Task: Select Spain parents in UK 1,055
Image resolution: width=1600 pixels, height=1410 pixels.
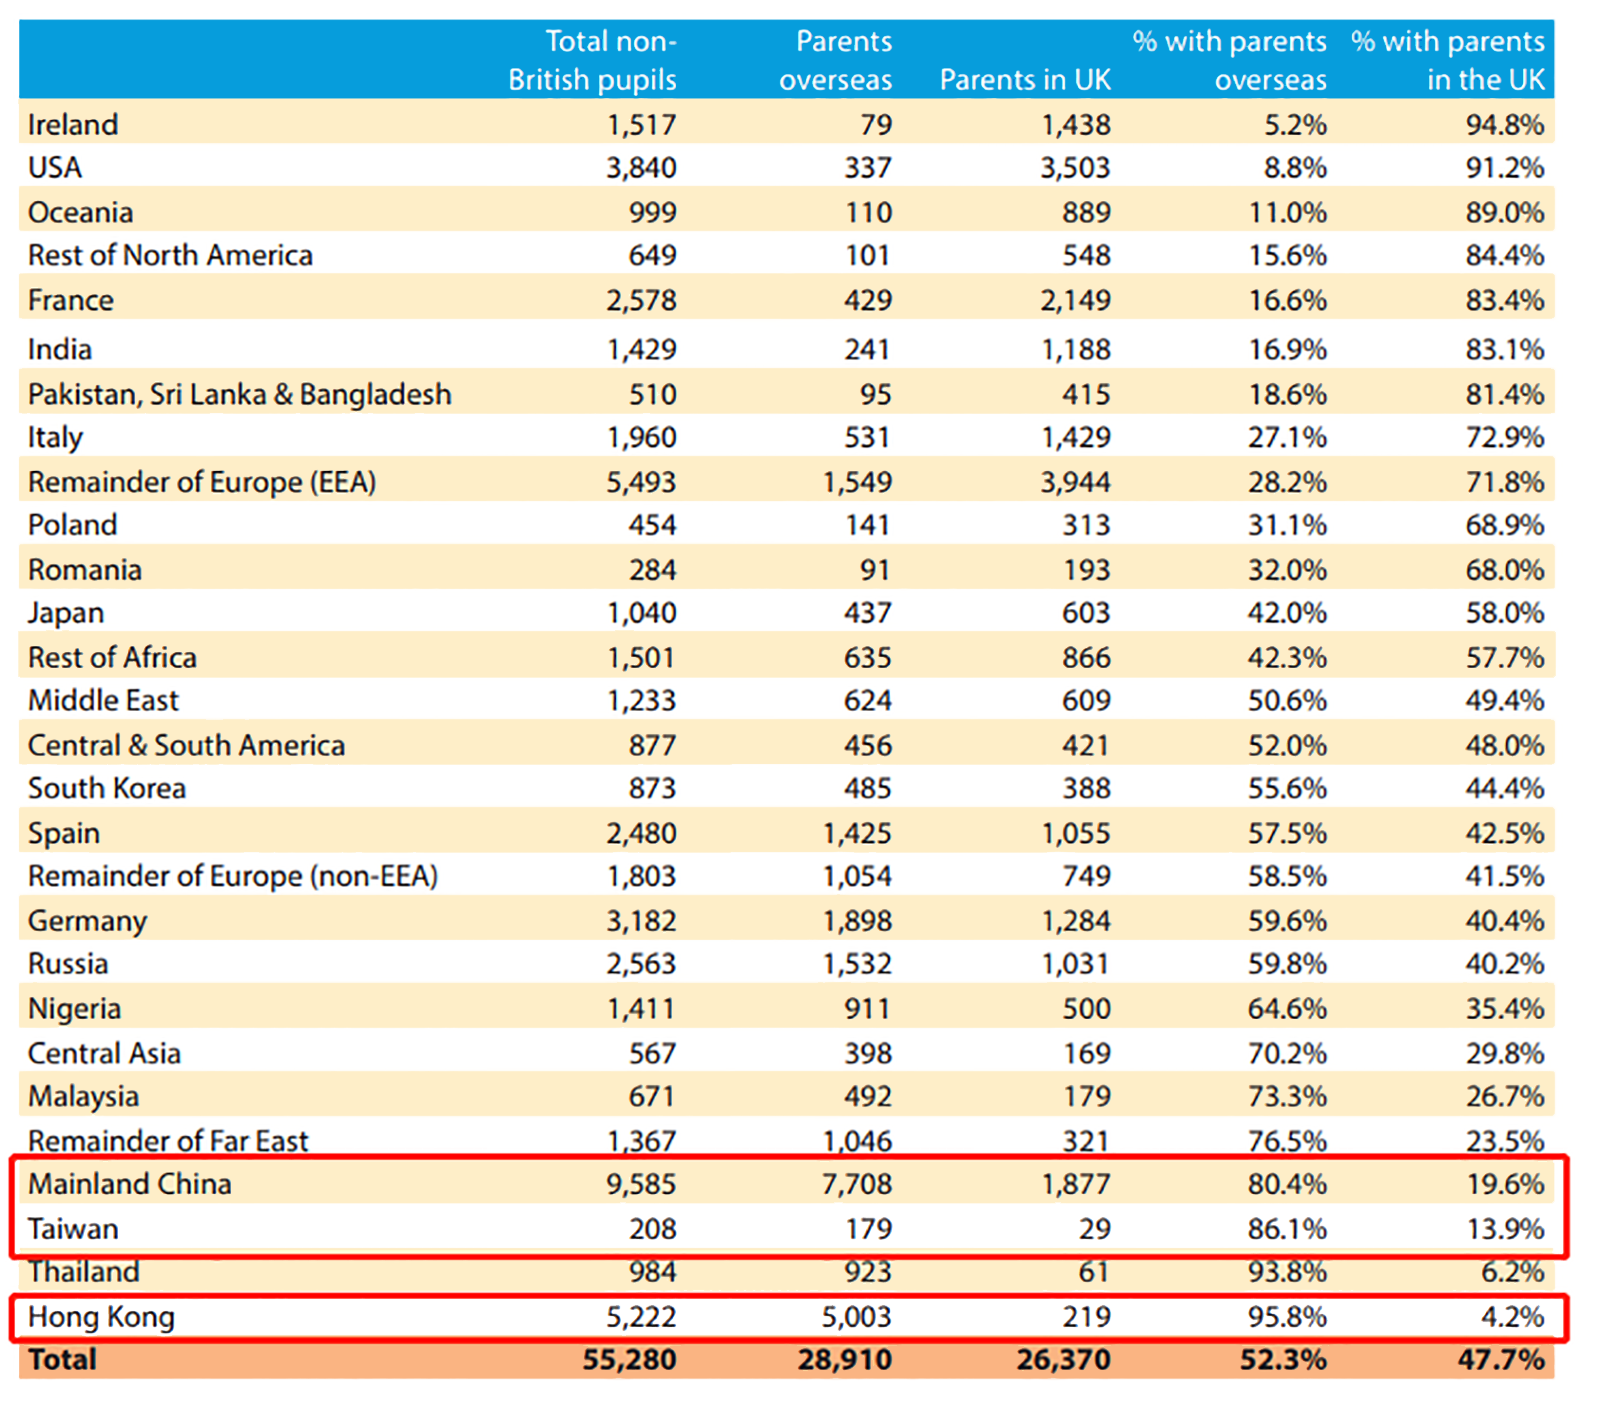Action: [1075, 834]
